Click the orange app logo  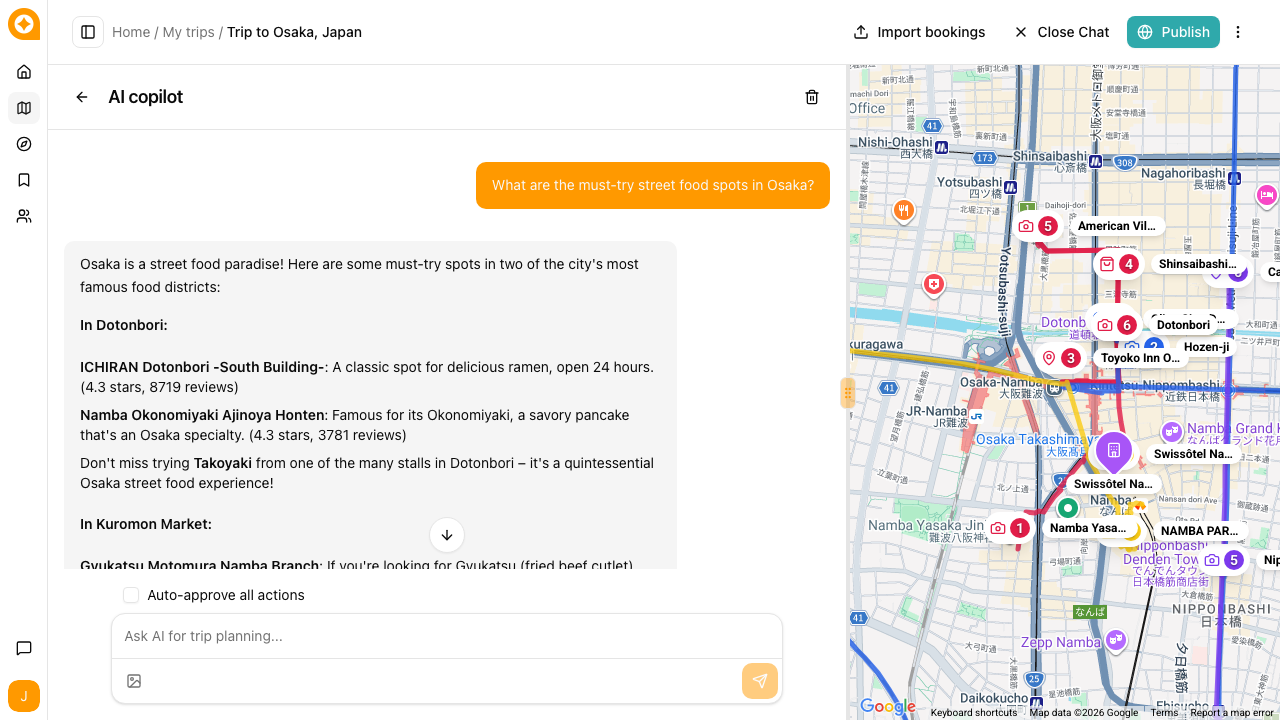24,24
